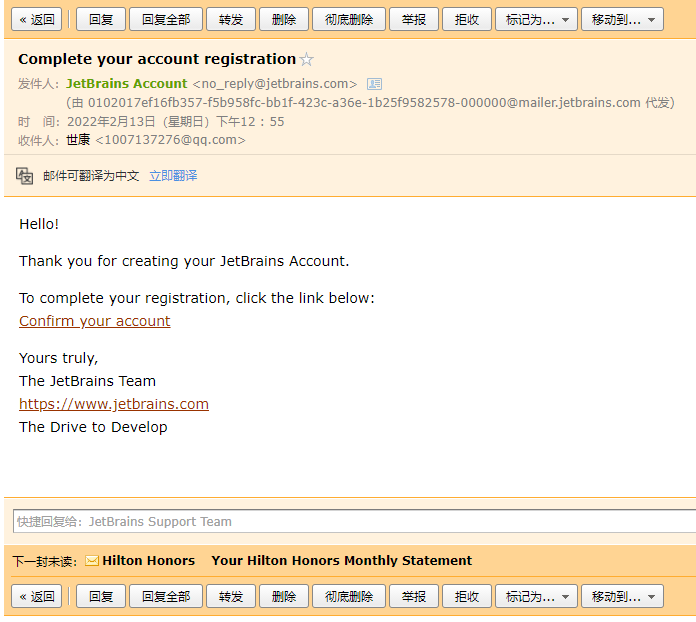Open top 移动到 dropdown
Viewport: 696px width, 622px height.
622,20
